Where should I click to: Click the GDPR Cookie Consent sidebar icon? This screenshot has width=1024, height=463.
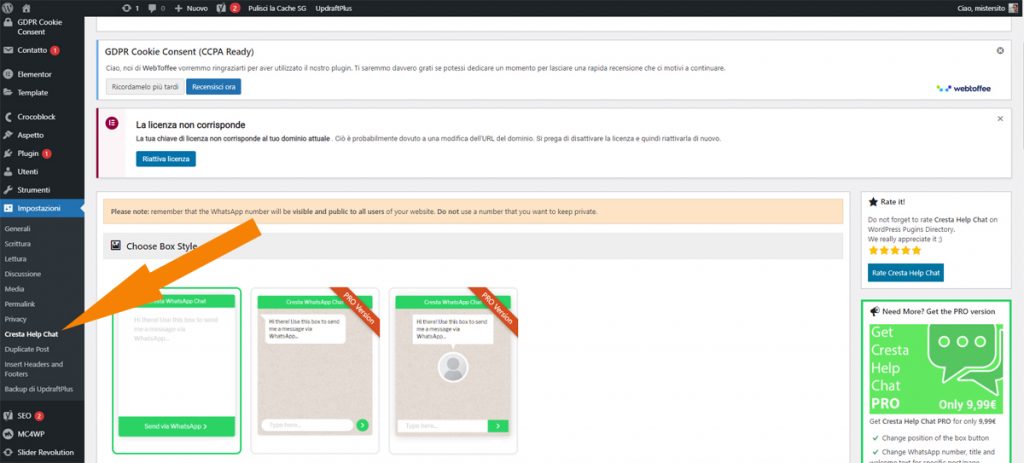pyautogui.click(x=8, y=22)
